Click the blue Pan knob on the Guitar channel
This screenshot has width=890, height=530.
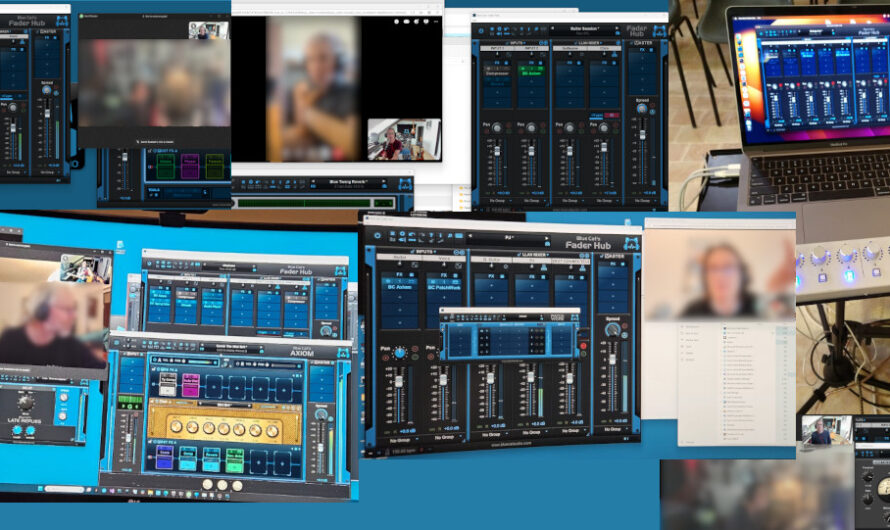400,353
